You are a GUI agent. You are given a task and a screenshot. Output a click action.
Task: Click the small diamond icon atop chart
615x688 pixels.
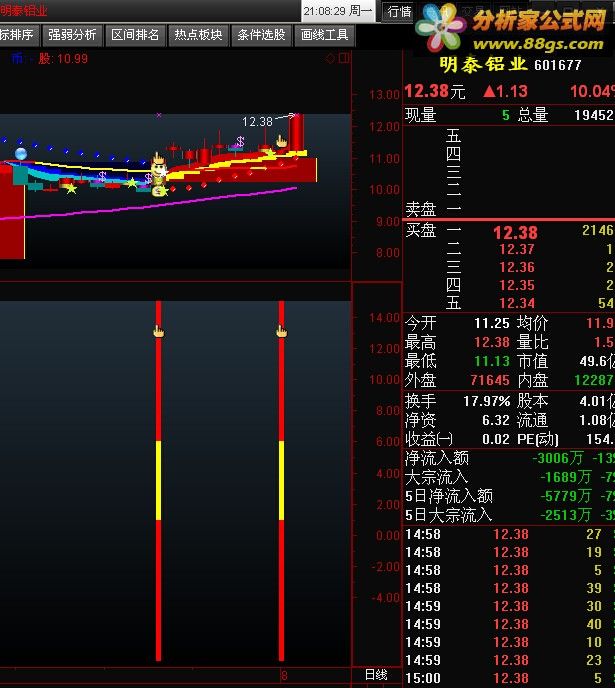click(330, 58)
